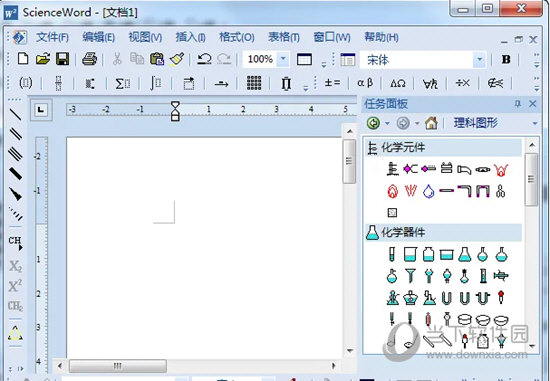
Task: Select the single line drawing tool
Action: [x=15, y=114]
